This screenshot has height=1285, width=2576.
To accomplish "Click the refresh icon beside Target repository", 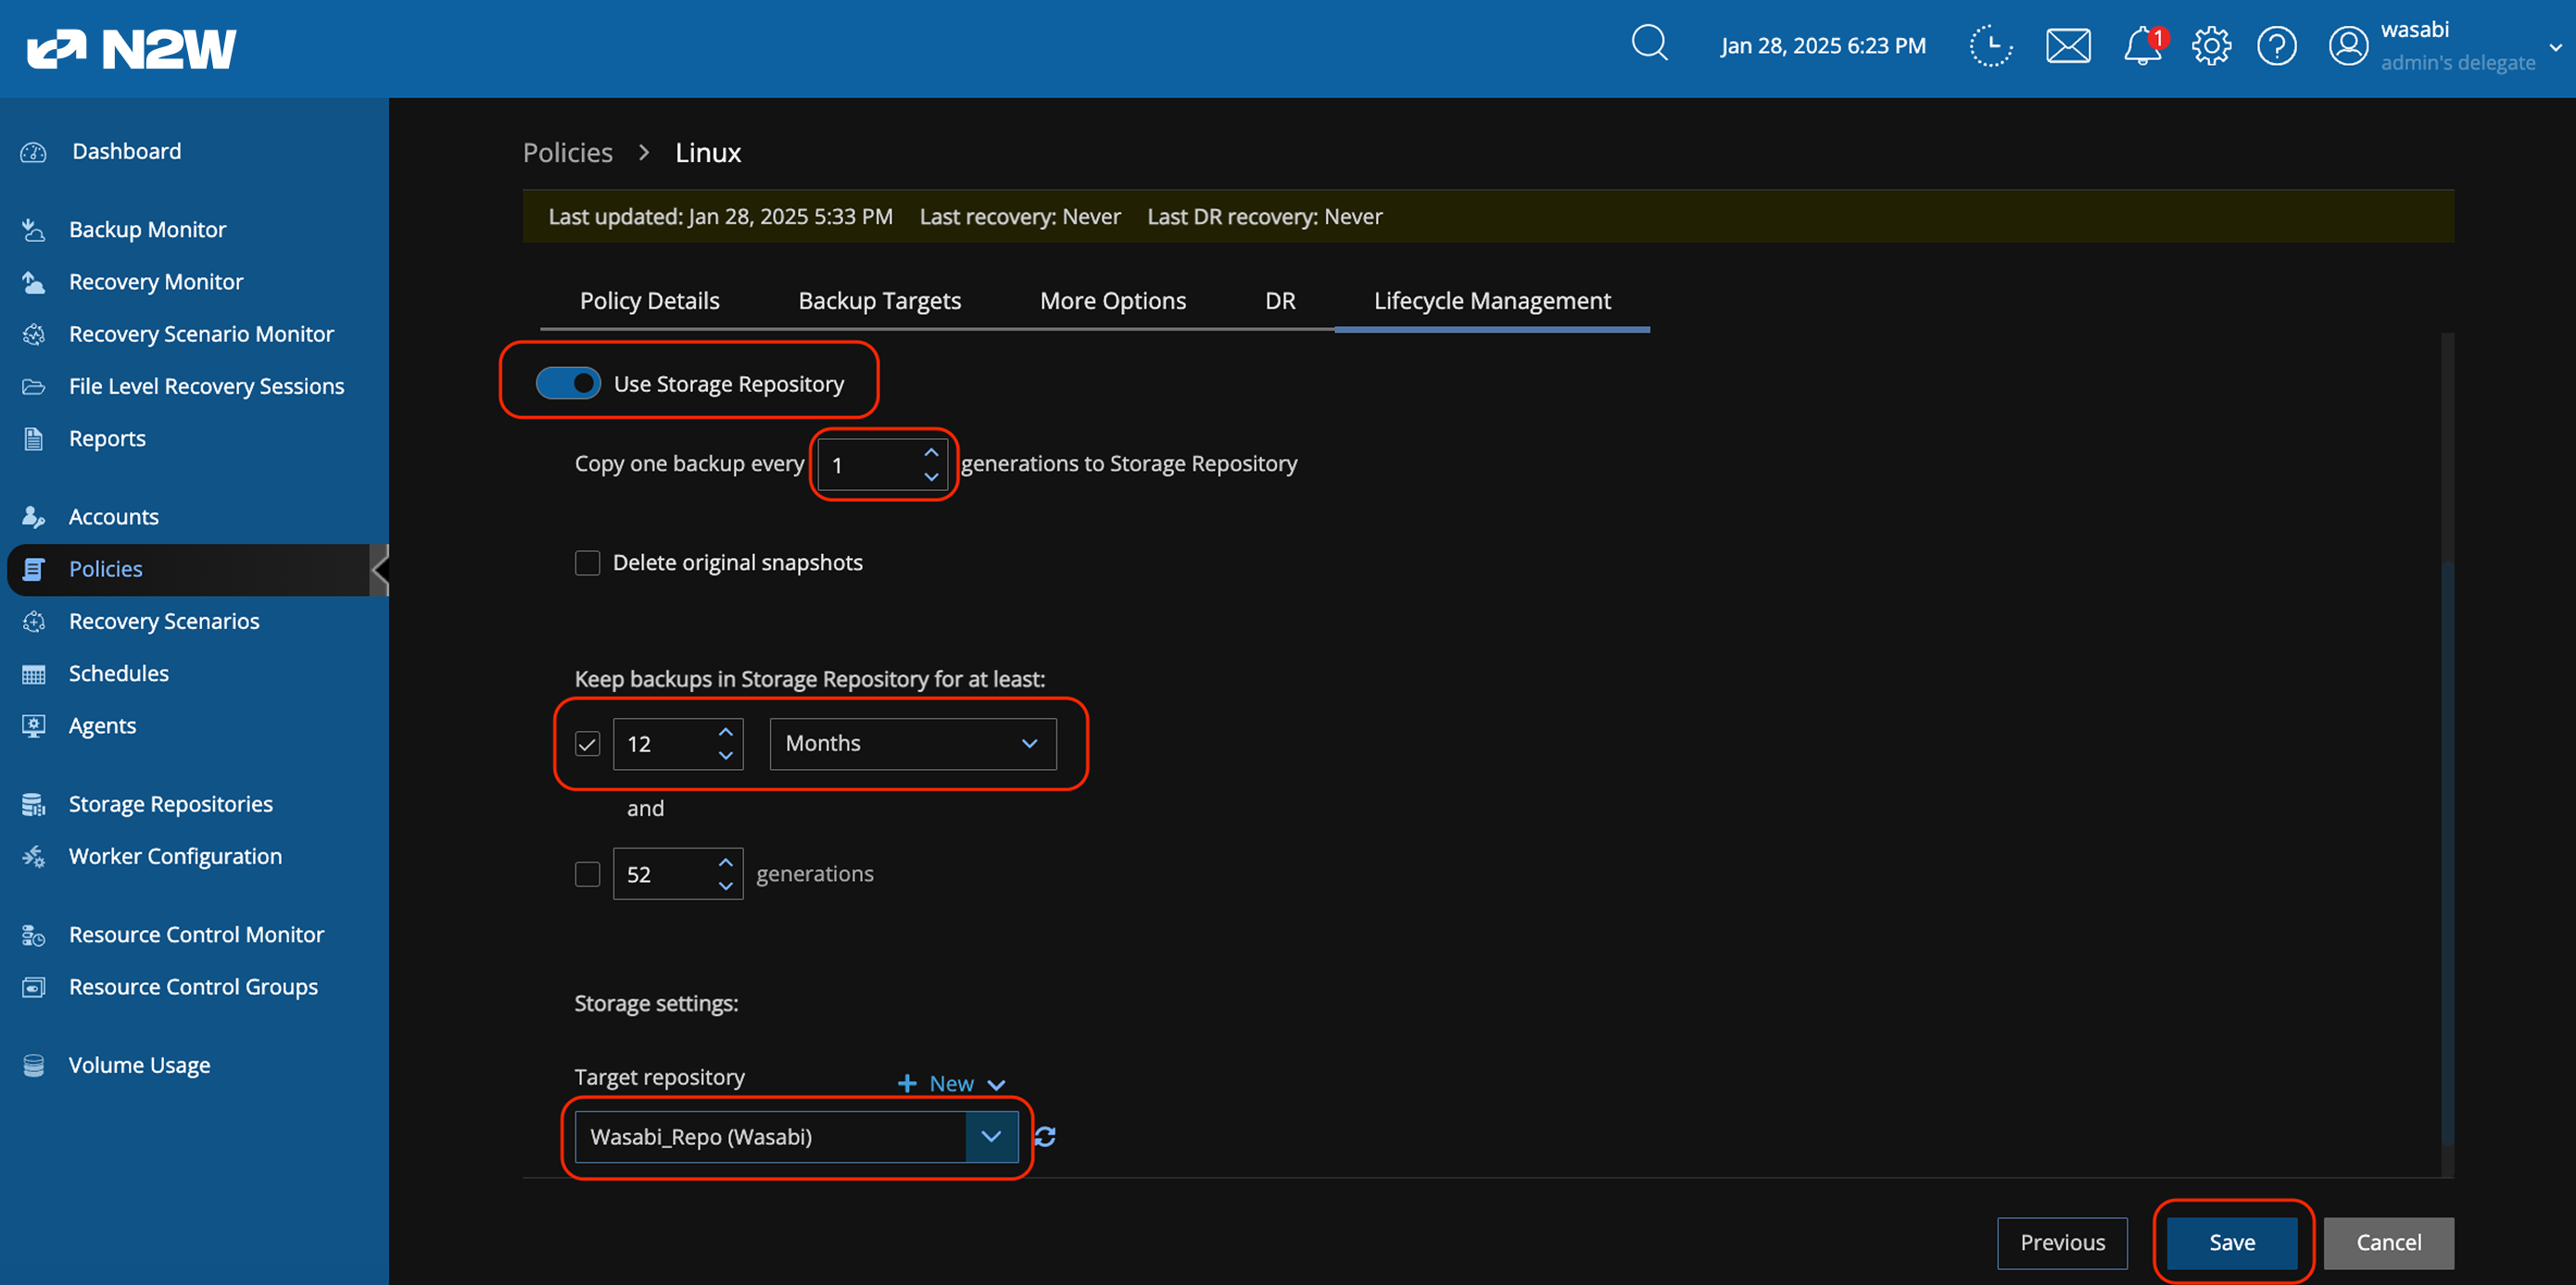I will coord(1045,1136).
